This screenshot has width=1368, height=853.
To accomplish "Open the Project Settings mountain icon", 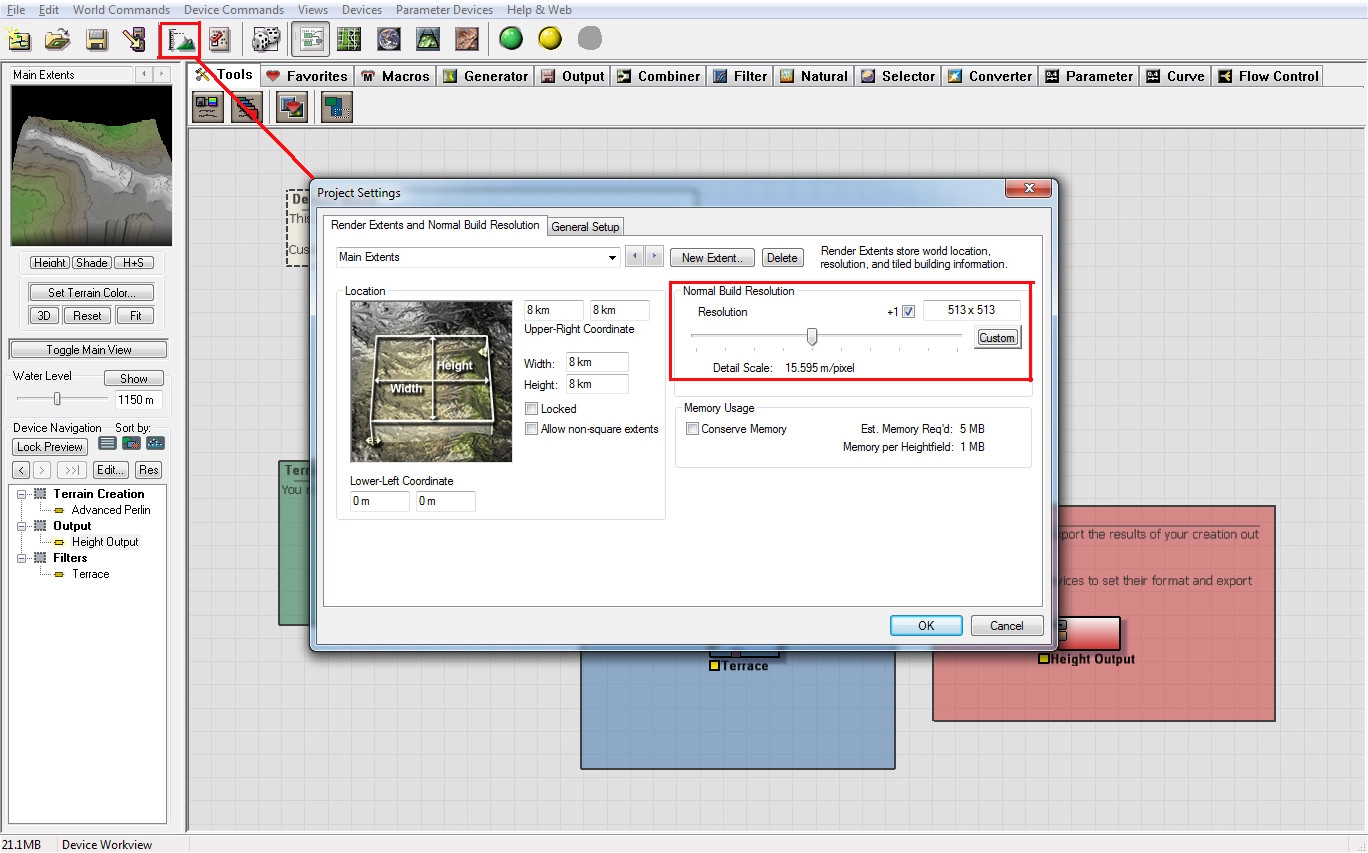I will pos(180,40).
